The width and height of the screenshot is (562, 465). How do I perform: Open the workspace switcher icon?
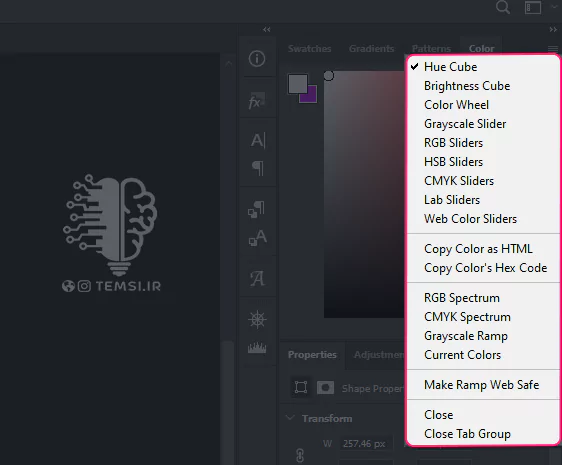(533, 8)
